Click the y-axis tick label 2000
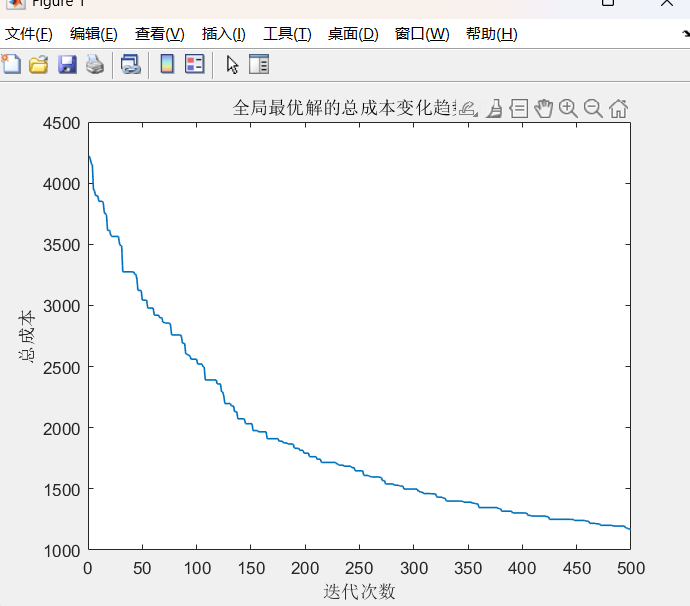This screenshot has width=690, height=606. 62,429
